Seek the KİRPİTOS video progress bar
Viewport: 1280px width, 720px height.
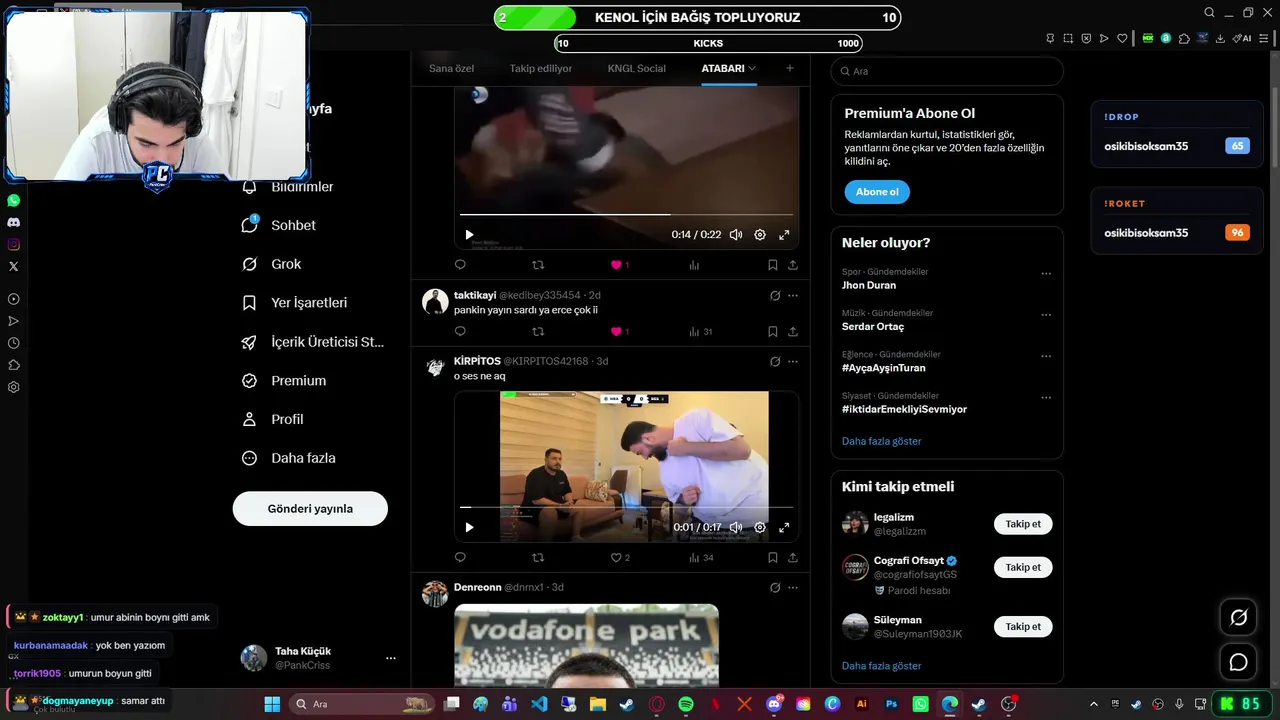coord(626,507)
